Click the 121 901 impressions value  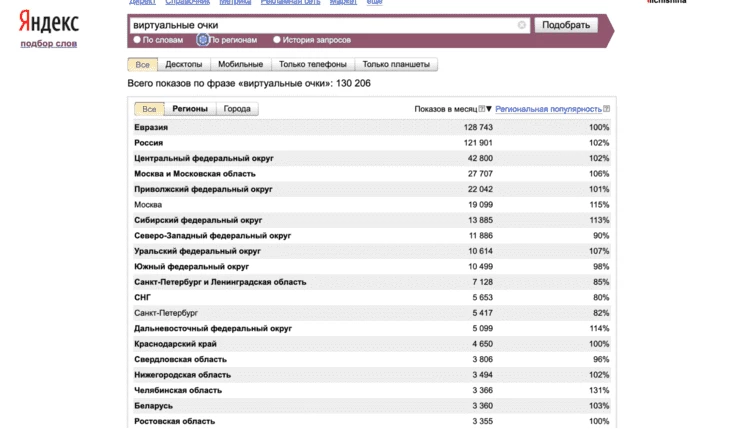click(478, 143)
